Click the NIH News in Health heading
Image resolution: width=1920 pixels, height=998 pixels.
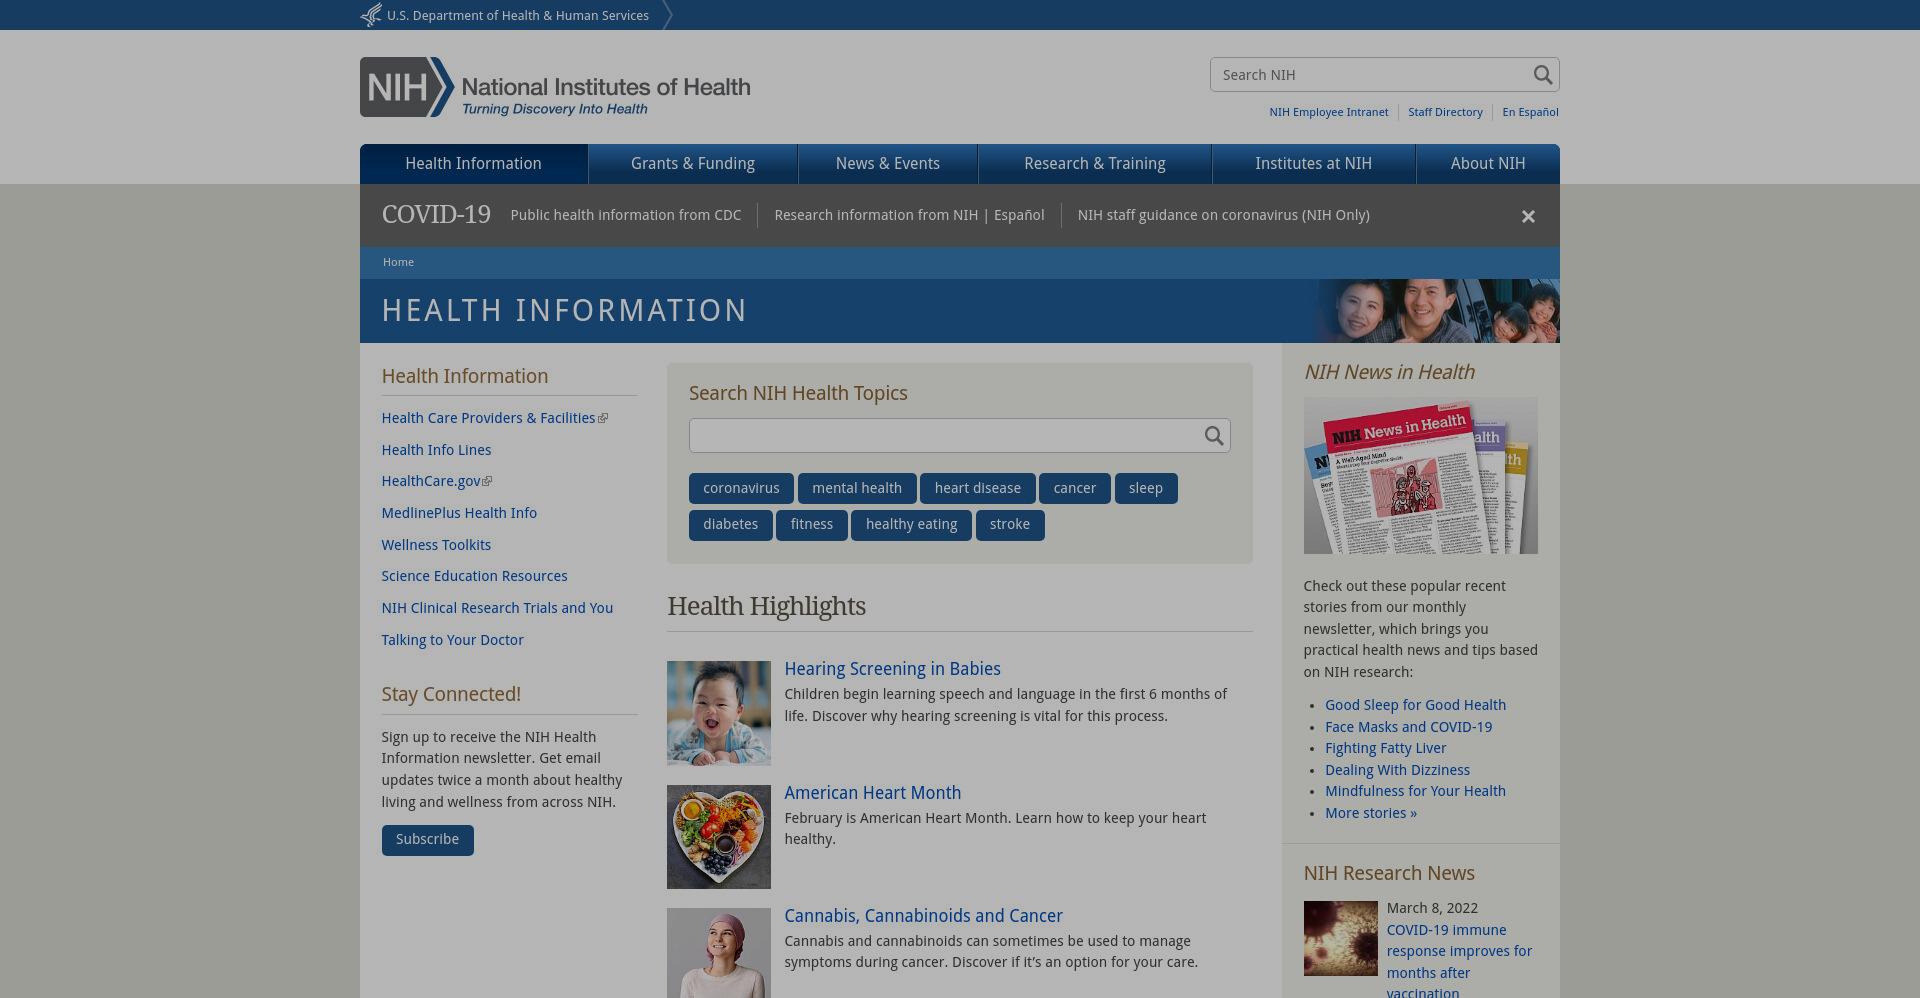pos(1388,373)
